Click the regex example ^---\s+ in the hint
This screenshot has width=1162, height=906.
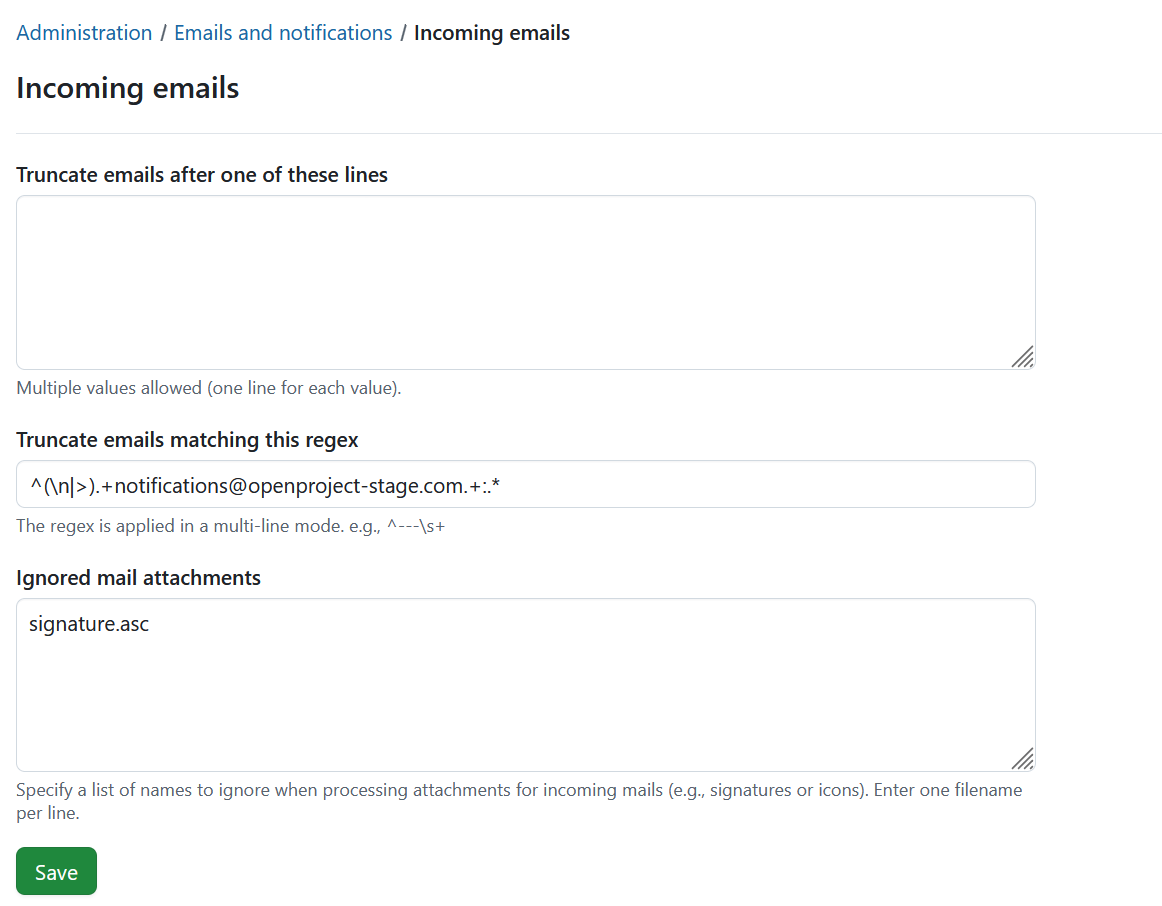418,525
